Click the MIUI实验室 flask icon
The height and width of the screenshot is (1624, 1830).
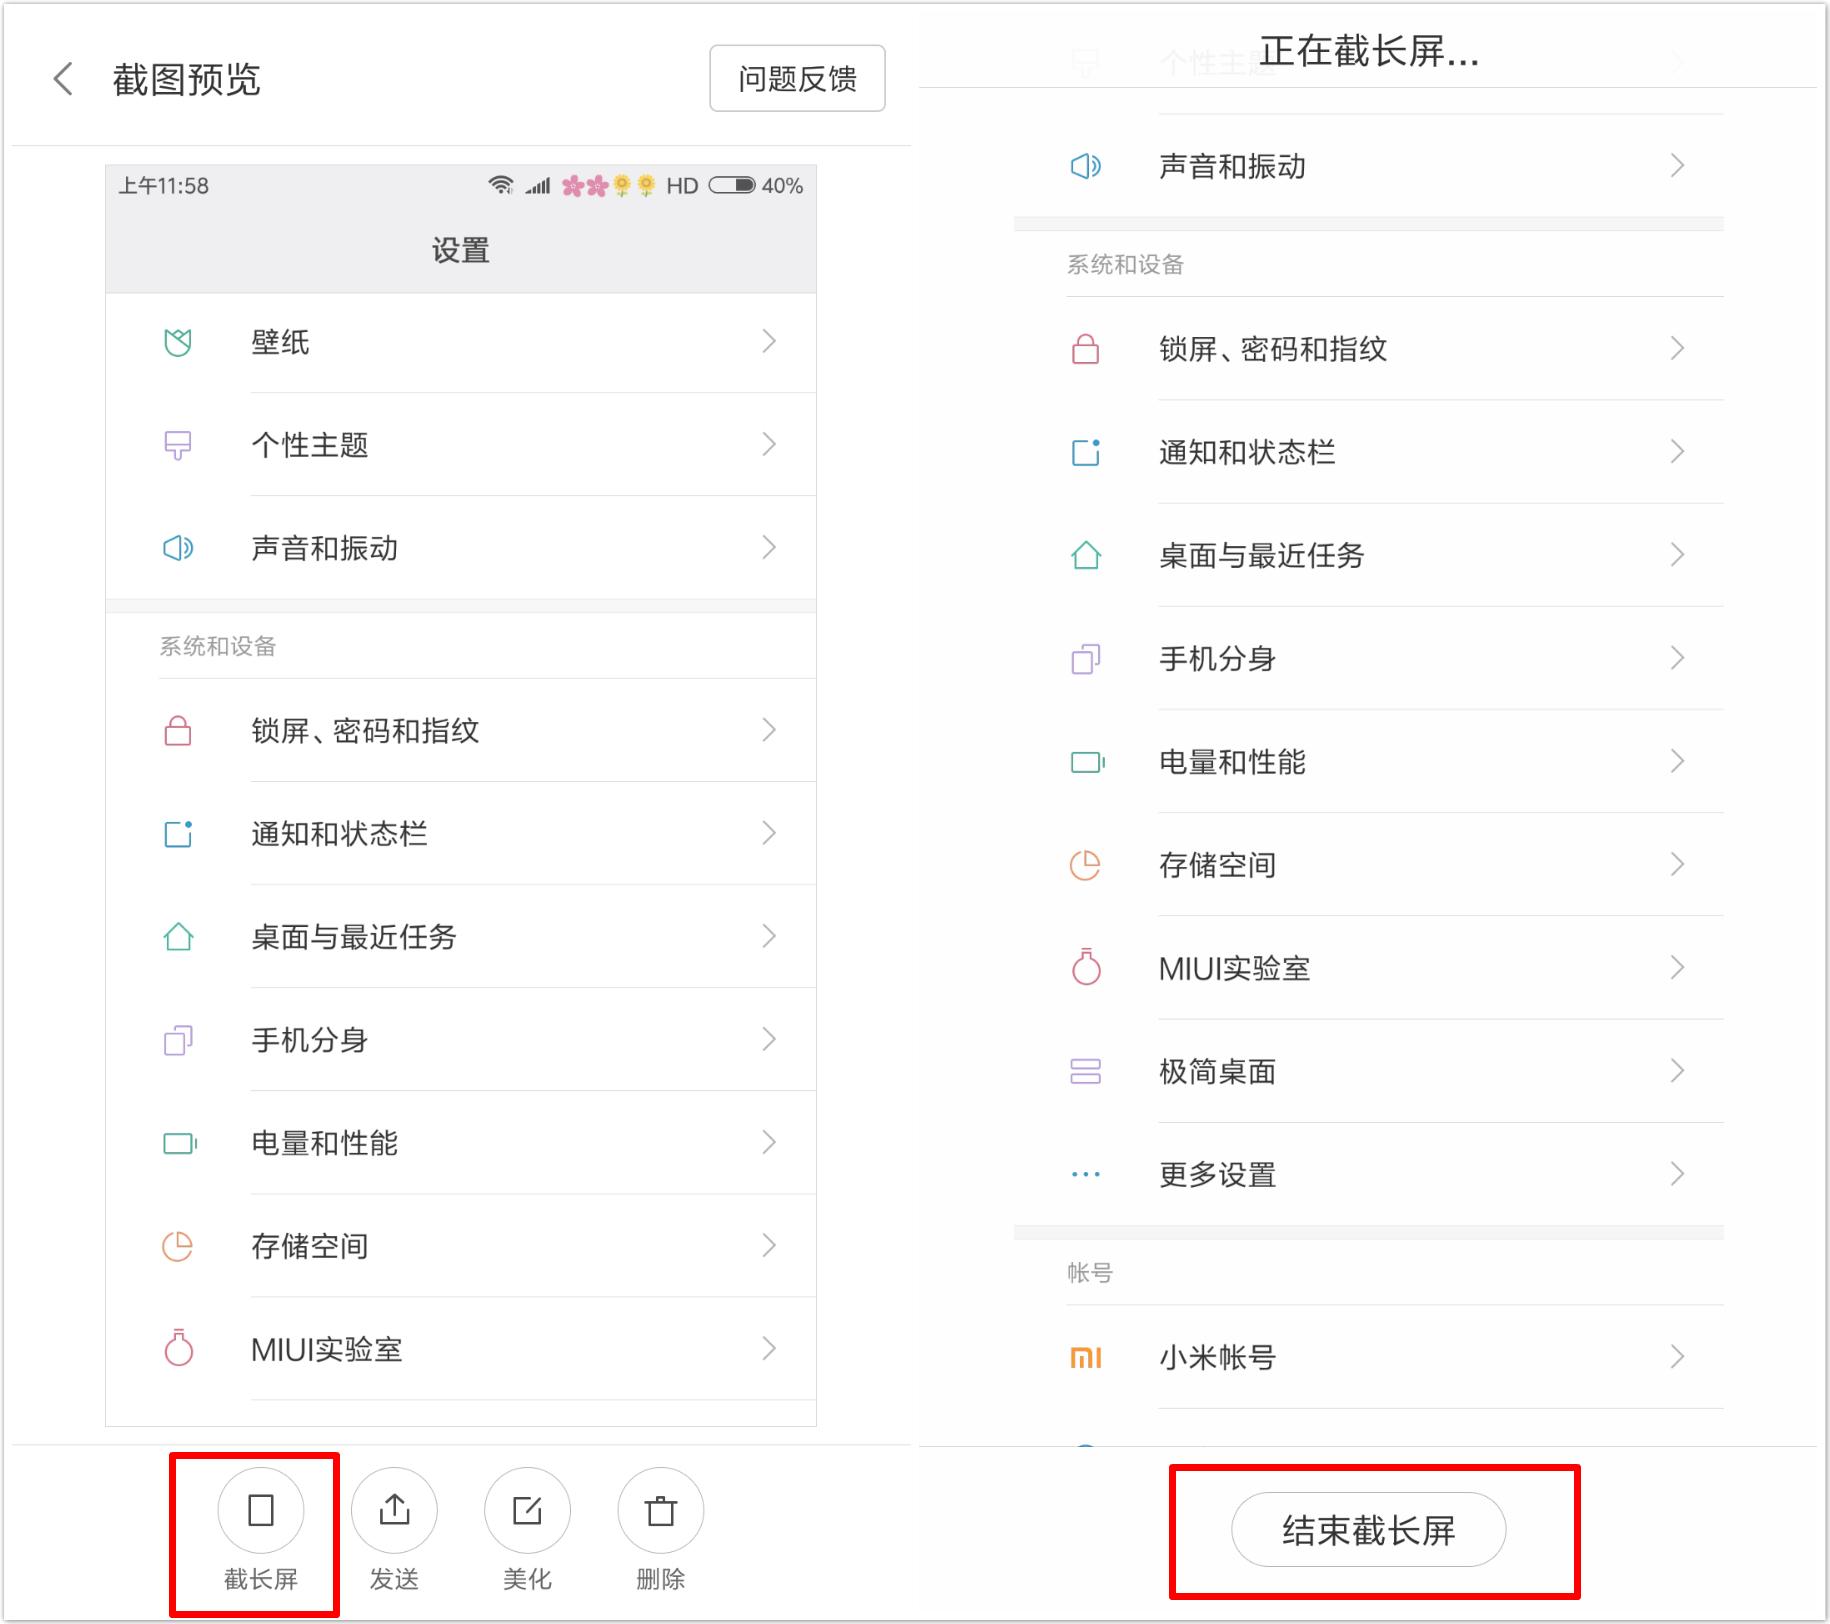pos(178,1349)
